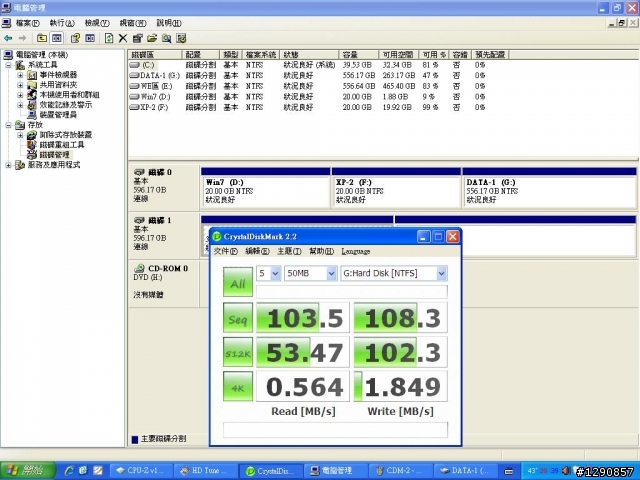Click the Internet Explorer quick launch icon
Viewport: 640px width, 480px height.
[x=70, y=471]
